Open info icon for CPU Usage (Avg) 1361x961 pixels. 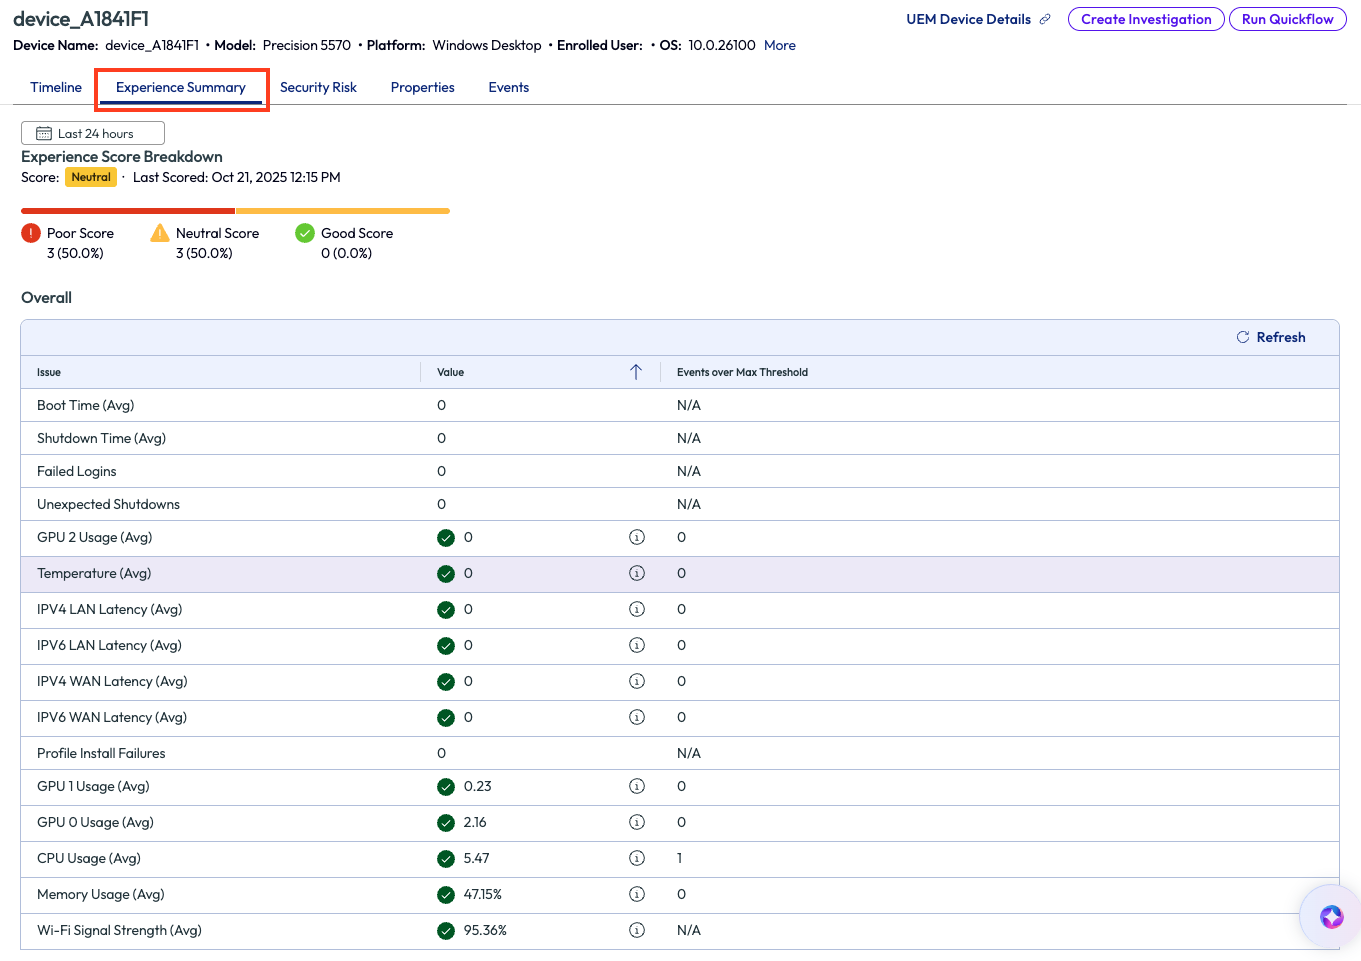pos(636,859)
